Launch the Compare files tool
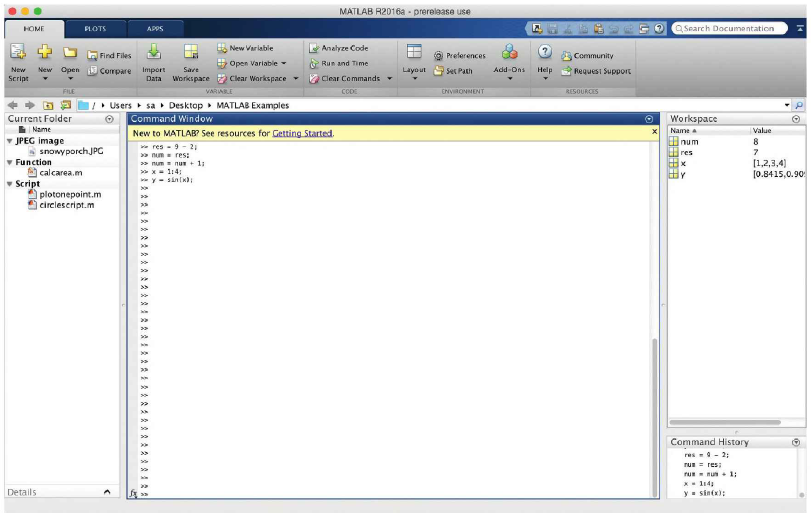This screenshot has width=812, height=517. (109, 71)
